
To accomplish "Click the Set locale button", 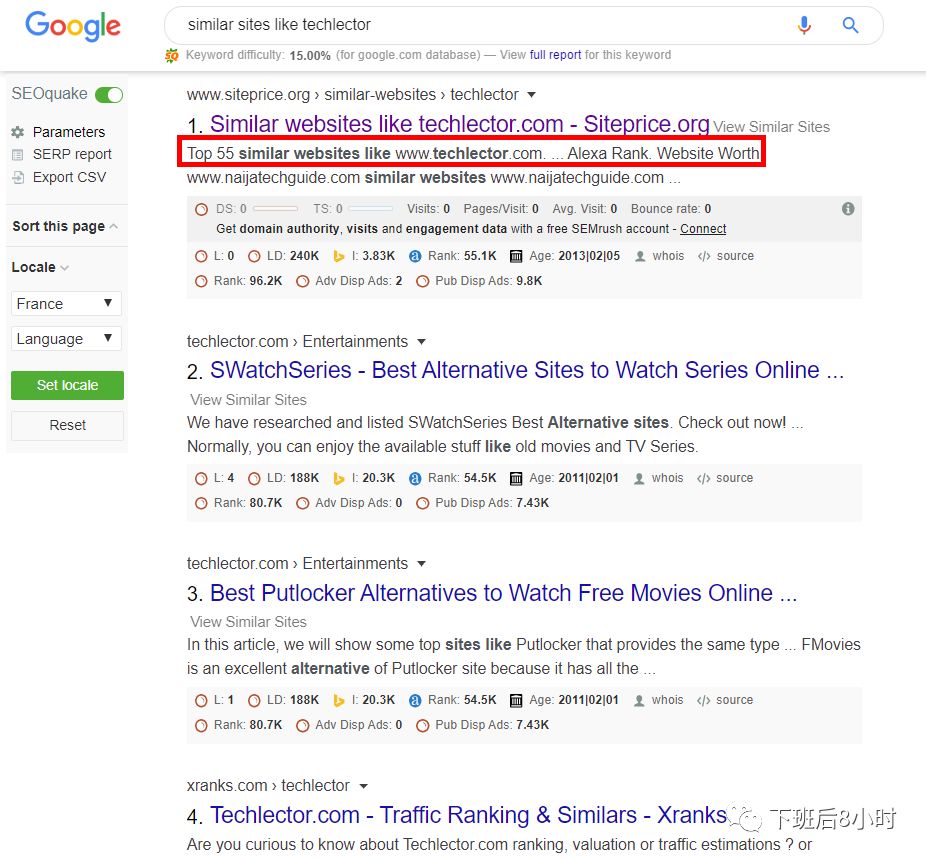I will [x=67, y=385].
